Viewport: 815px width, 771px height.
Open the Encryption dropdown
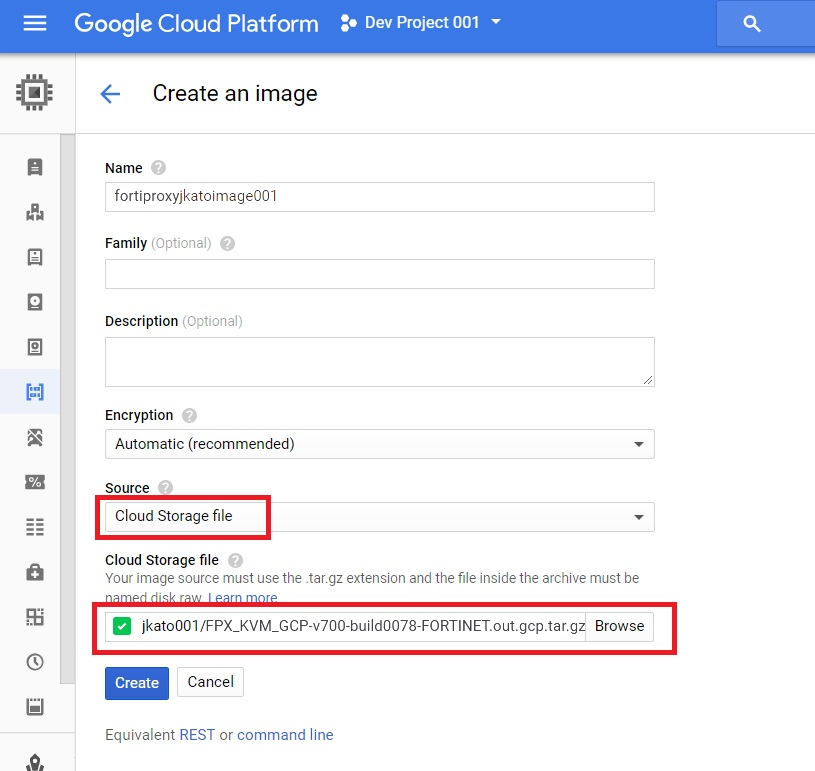(378, 444)
